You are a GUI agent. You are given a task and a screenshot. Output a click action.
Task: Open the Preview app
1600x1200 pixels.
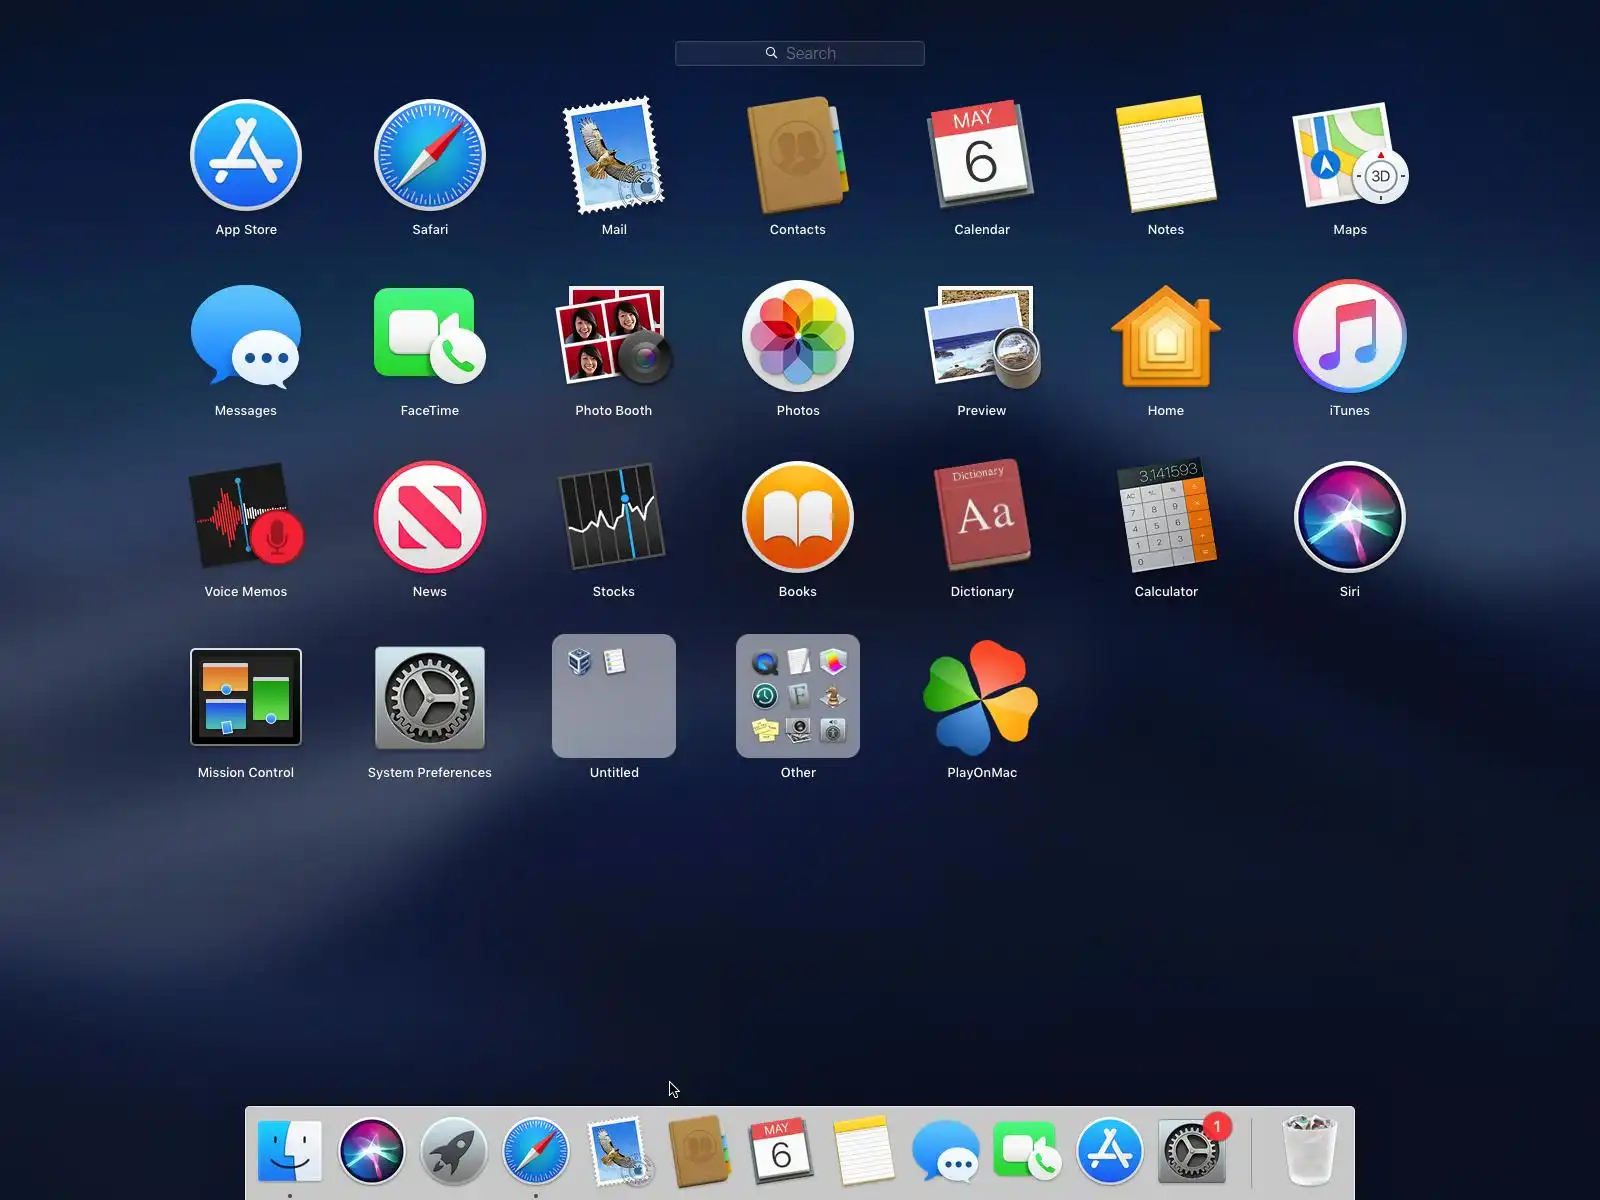click(982, 337)
